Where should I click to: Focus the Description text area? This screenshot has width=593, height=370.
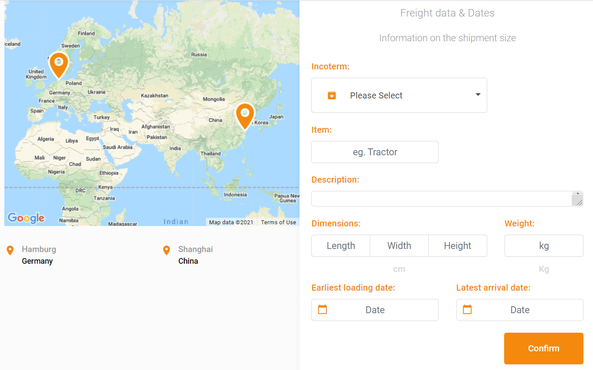[447, 199]
